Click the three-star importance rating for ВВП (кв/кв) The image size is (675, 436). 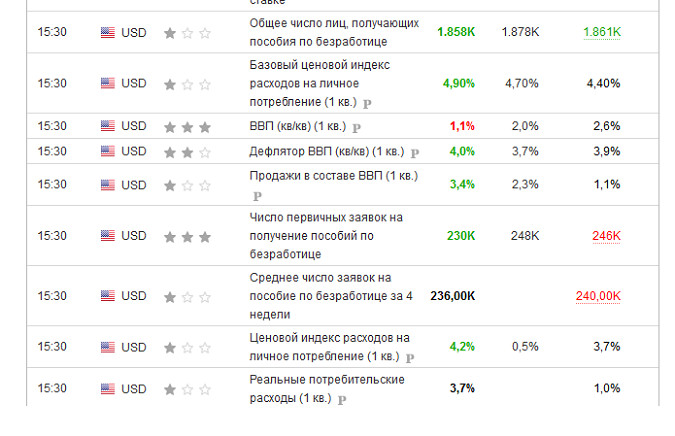pyautogui.click(x=187, y=127)
